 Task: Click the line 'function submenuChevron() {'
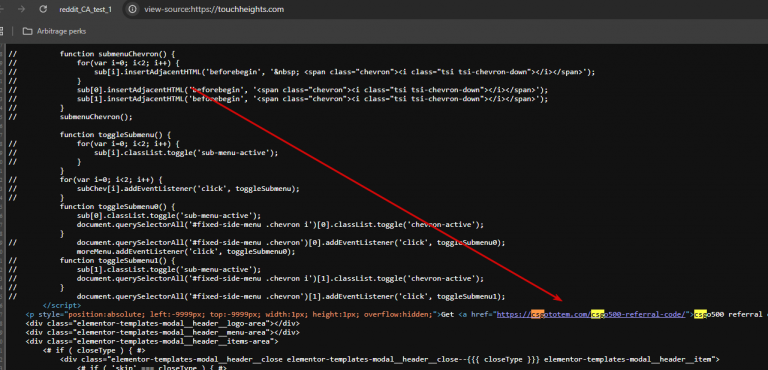[118, 53]
